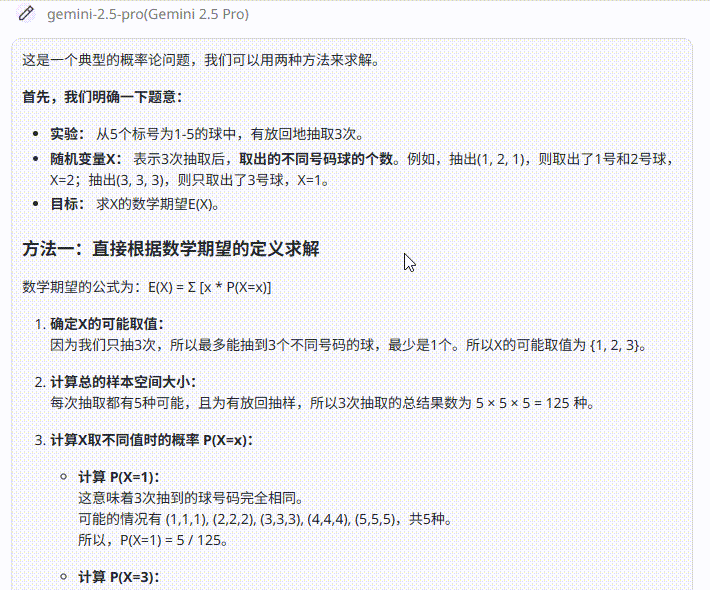The width and height of the screenshot is (710, 590).
Task: Click the text 5 × 5 × 5 = 125 种
Action: click(535, 403)
